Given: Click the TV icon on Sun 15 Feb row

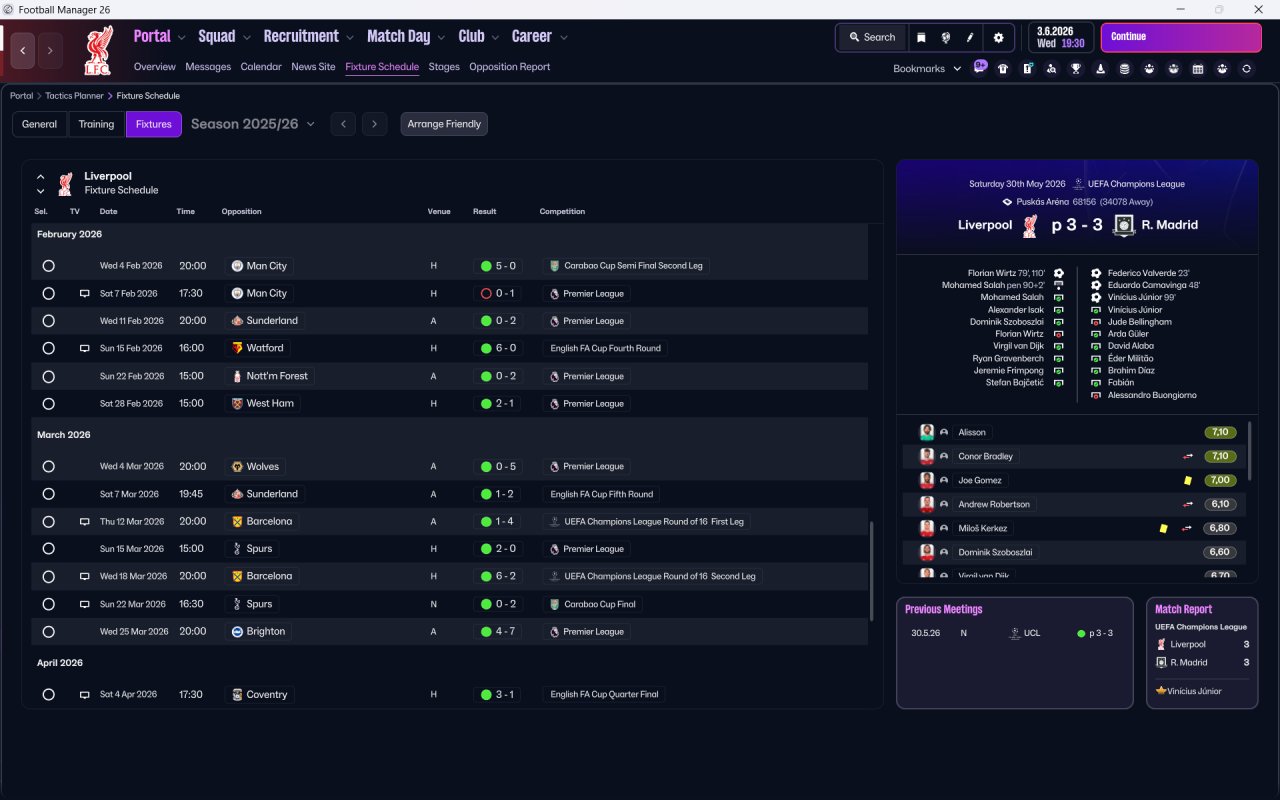Looking at the screenshot, I should pos(85,349).
